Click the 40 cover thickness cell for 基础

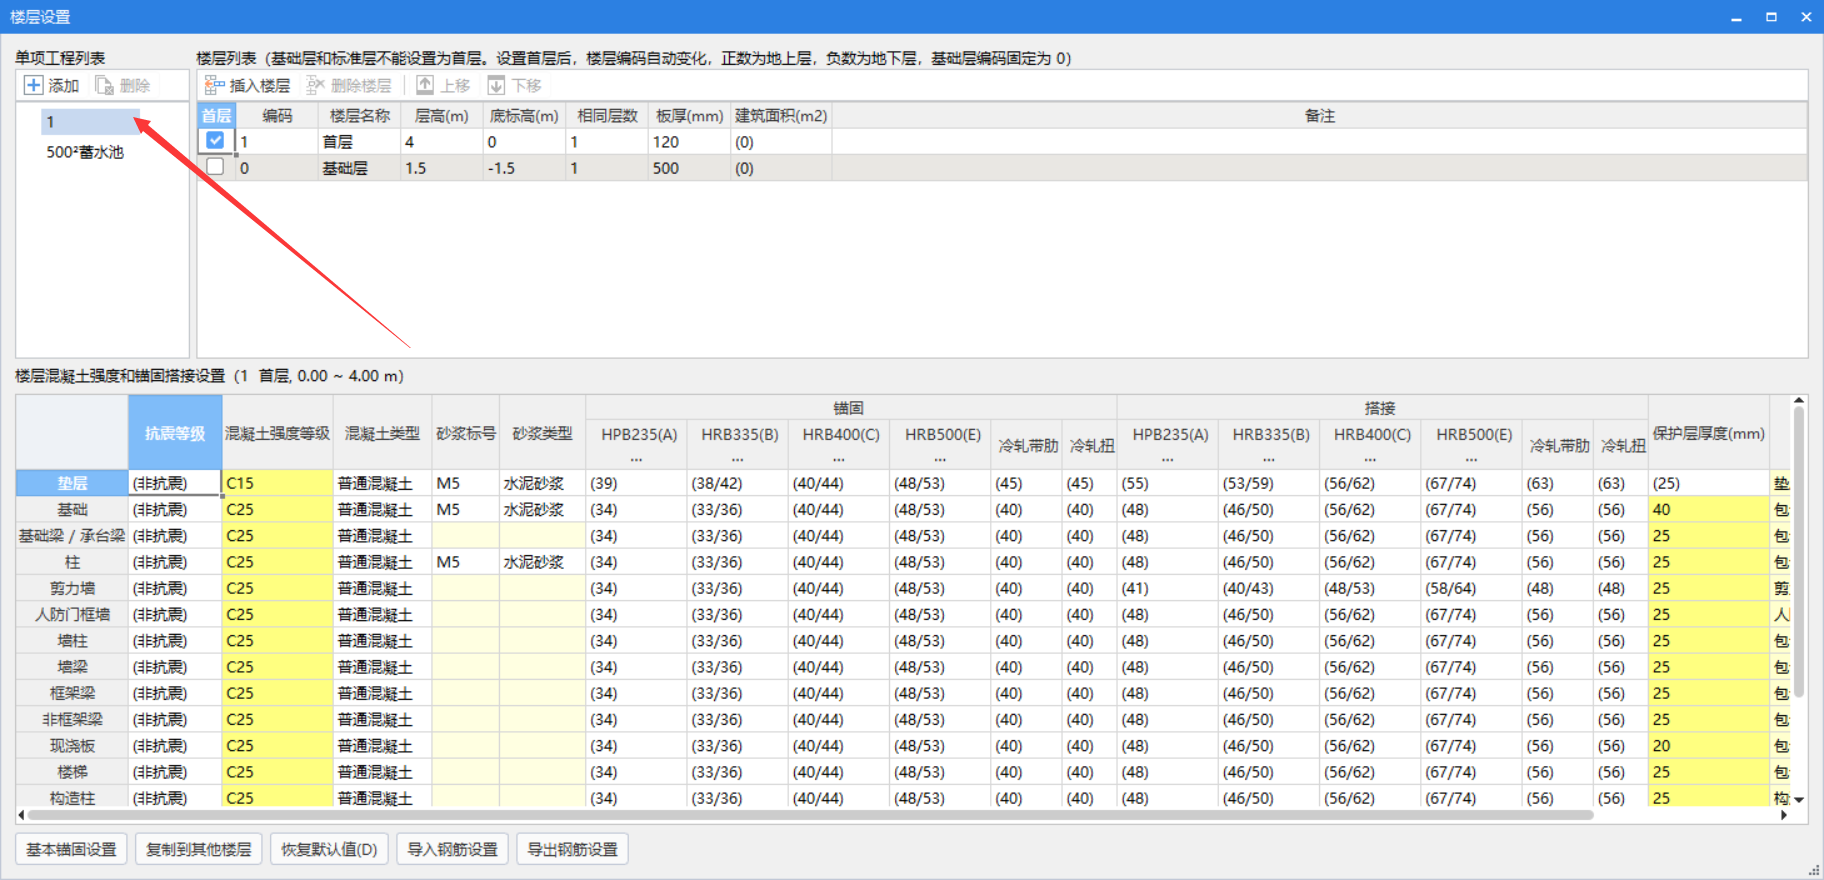pyautogui.click(x=1708, y=509)
